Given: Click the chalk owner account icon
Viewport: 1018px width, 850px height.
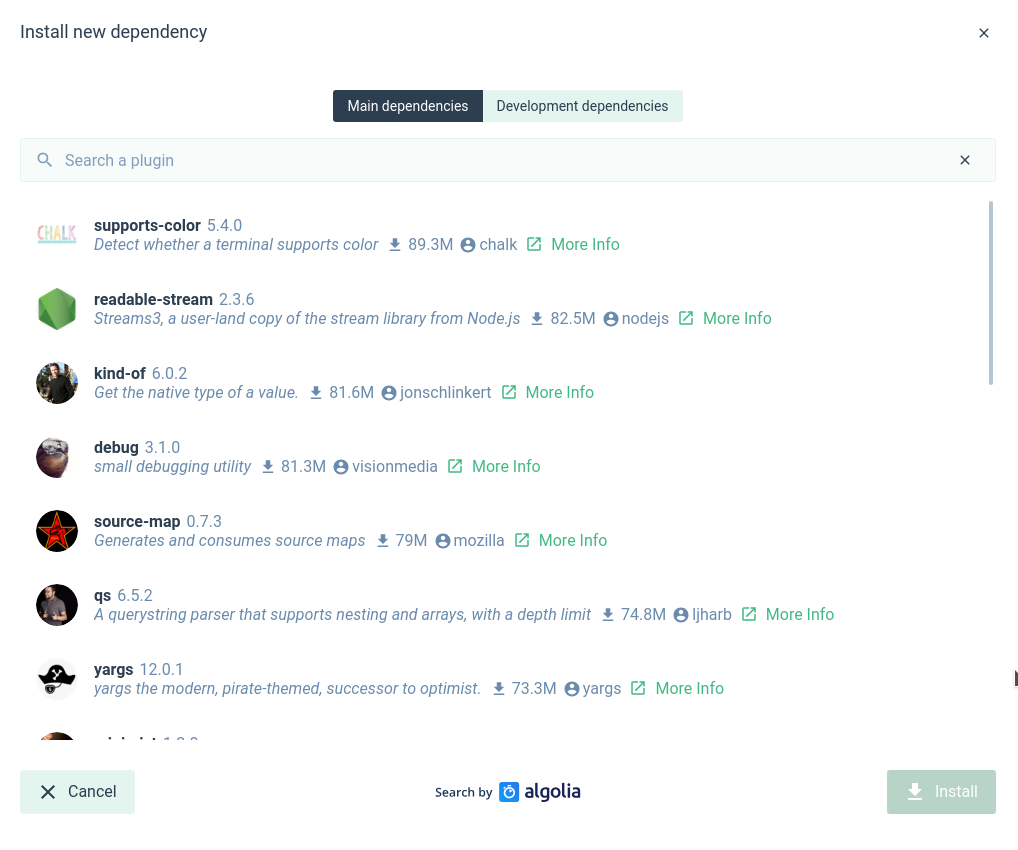Looking at the screenshot, I should point(468,245).
